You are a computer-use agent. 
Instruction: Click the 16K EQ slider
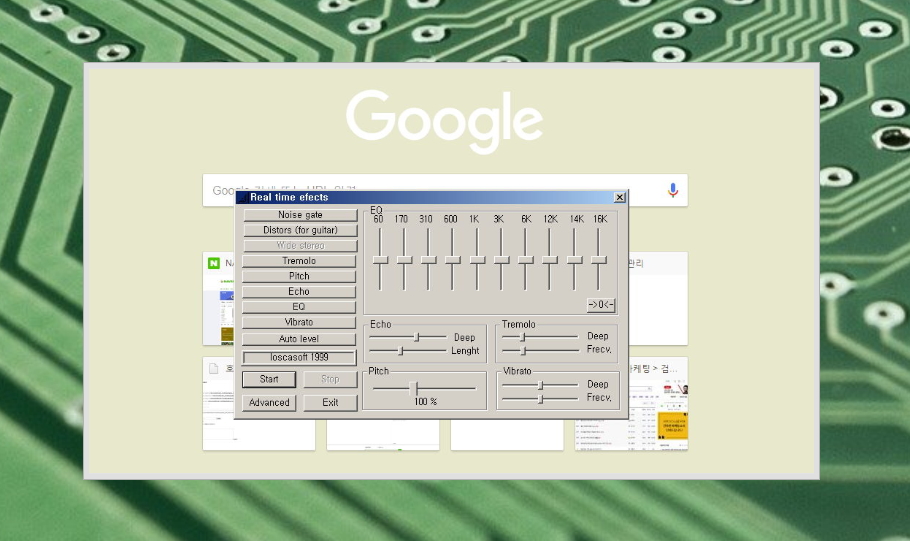pos(598,259)
